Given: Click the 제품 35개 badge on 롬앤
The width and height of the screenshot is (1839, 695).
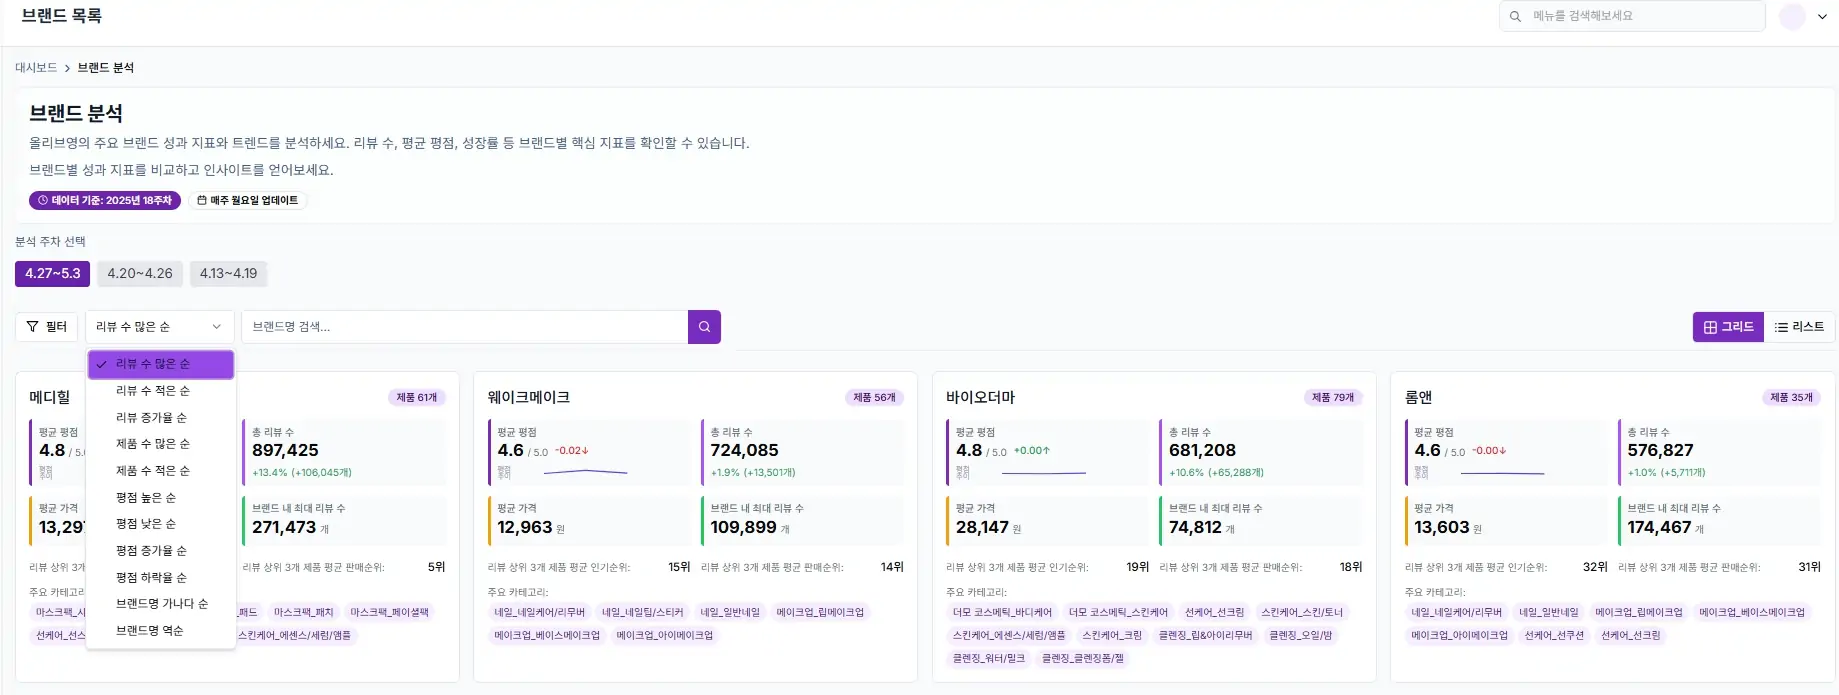Looking at the screenshot, I should tap(1791, 397).
